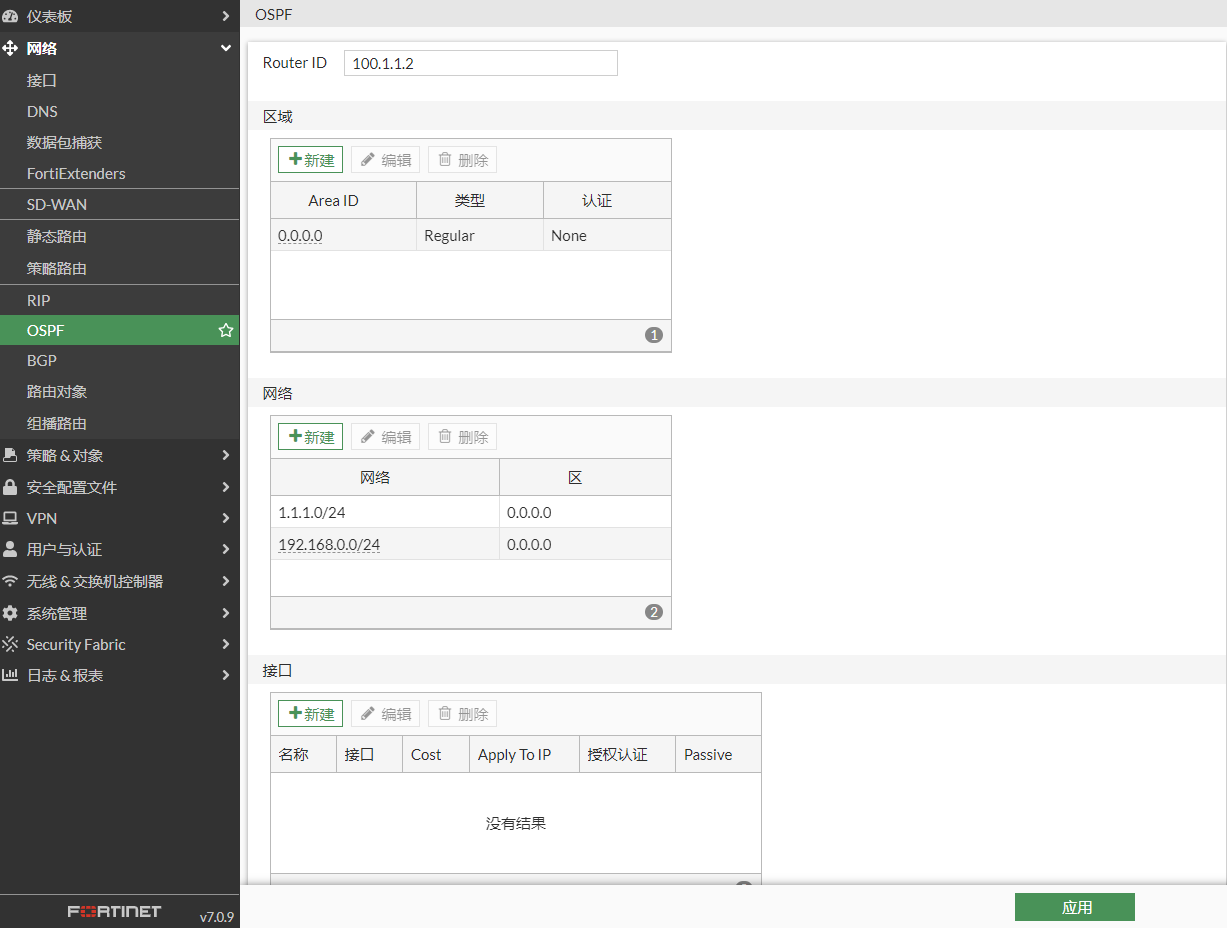Open the BGP routing page
The image size is (1227, 928).
coord(42,360)
